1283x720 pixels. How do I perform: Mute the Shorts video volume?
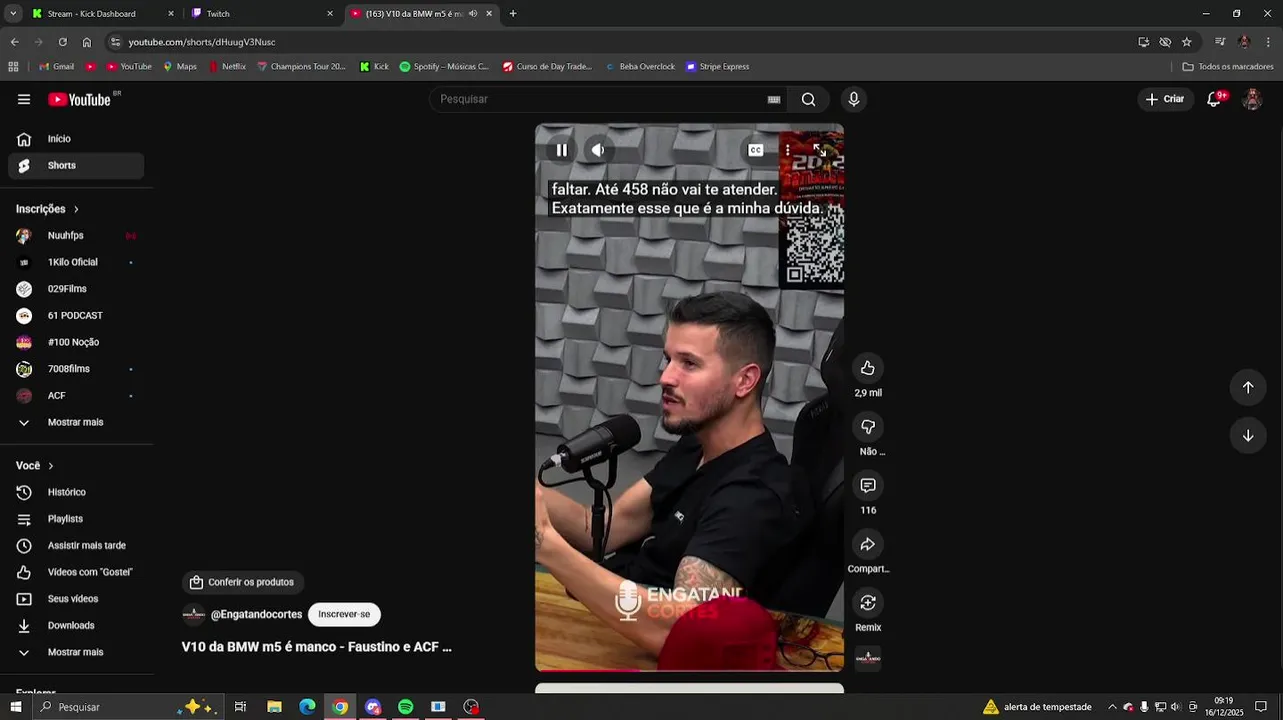(598, 150)
